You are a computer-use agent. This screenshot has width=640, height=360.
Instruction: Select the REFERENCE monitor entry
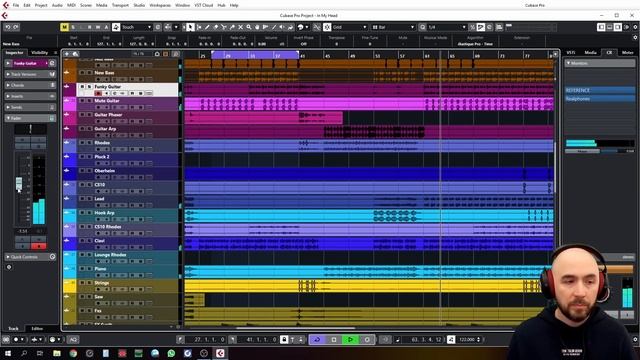pyautogui.click(x=600, y=90)
